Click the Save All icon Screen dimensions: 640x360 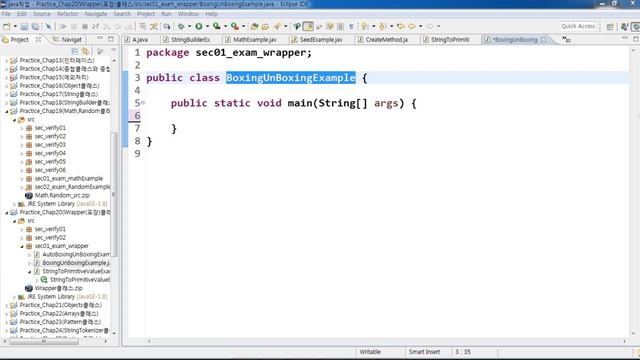pos(36,27)
